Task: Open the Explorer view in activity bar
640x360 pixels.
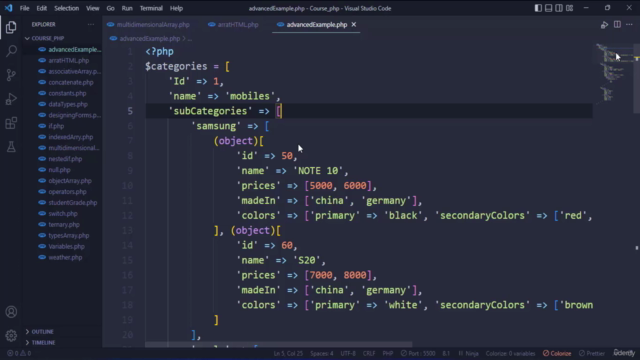Action: click(x=11, y=27)
